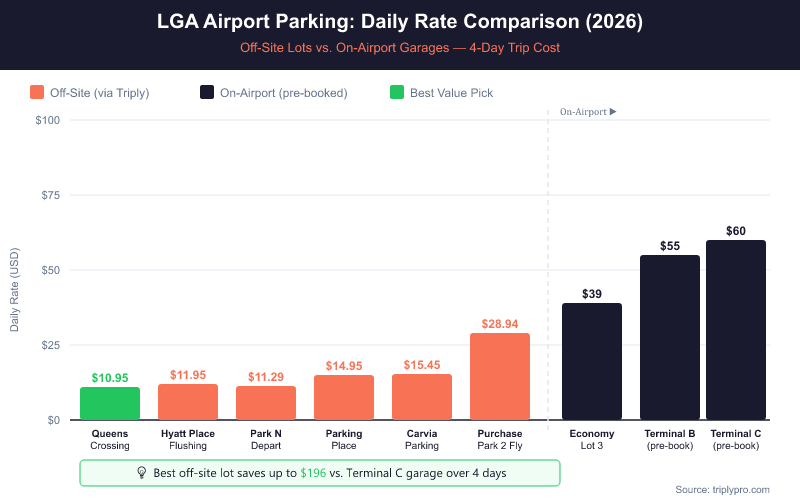Click the lightbulb icon in savings banner

pos(141,473)
